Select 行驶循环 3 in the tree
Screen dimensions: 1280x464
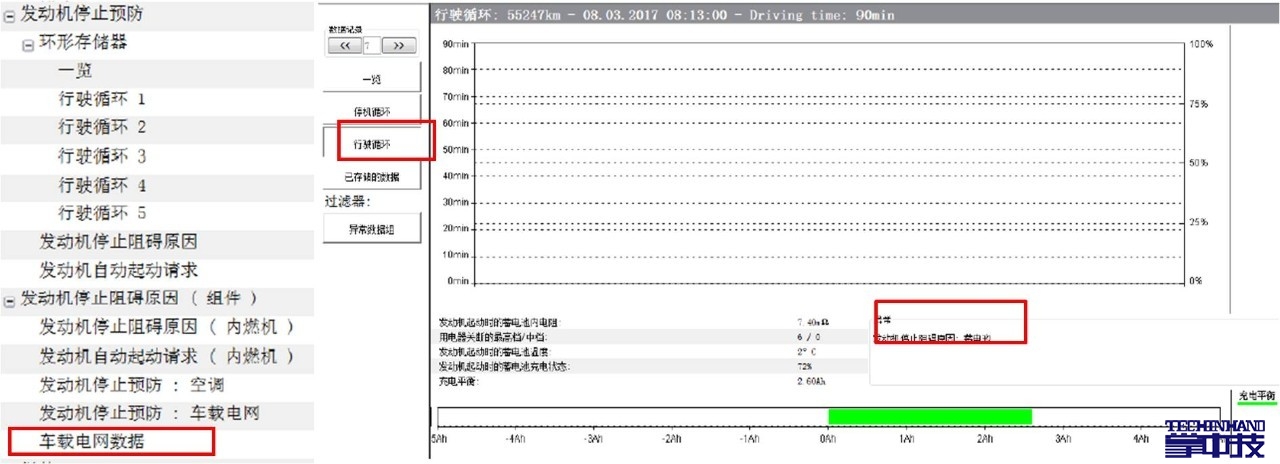pyautogui.click(x=102, y=157)
